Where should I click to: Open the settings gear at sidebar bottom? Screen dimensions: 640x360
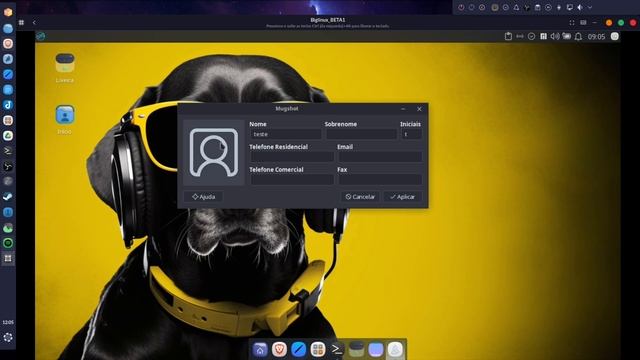(x=8, y=338)
